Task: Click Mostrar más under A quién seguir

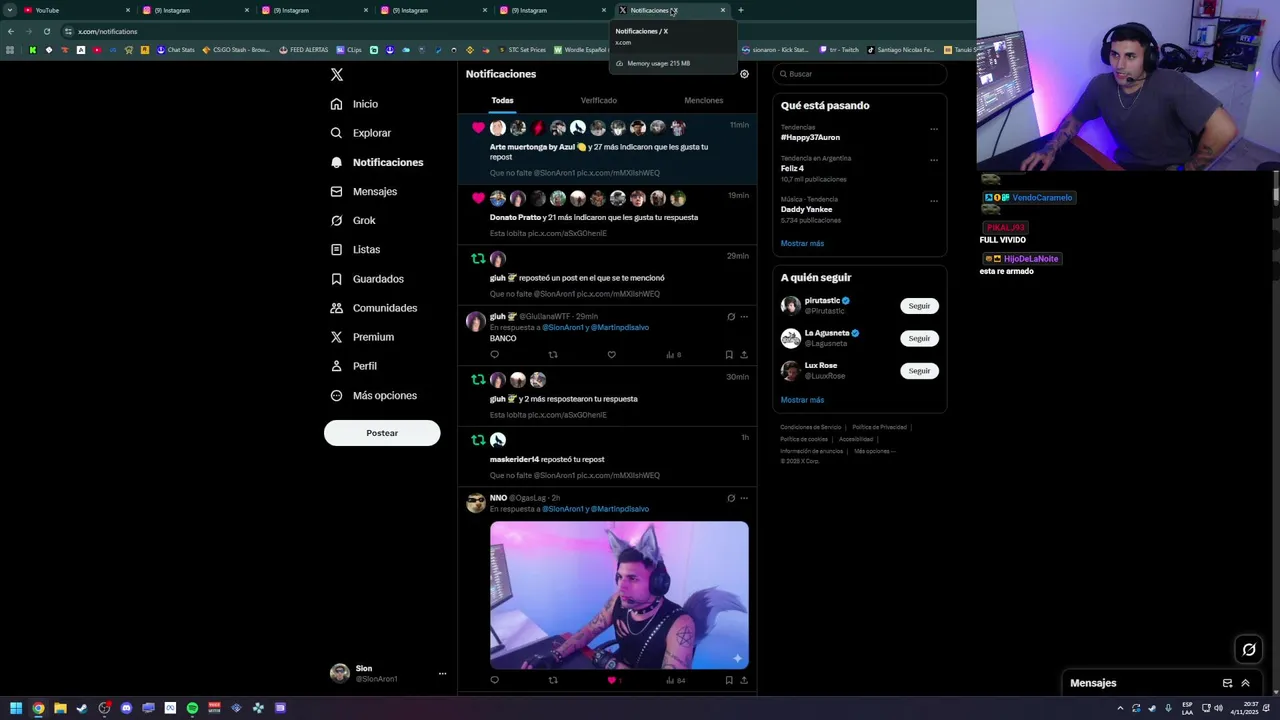Action: (x=802, y=400)
